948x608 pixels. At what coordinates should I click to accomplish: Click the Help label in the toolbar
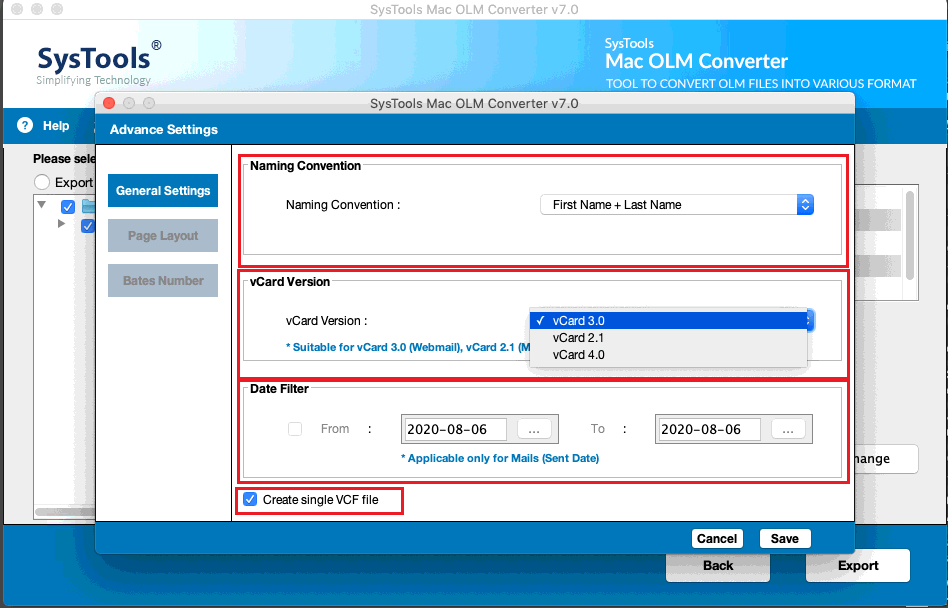point(56,126)
